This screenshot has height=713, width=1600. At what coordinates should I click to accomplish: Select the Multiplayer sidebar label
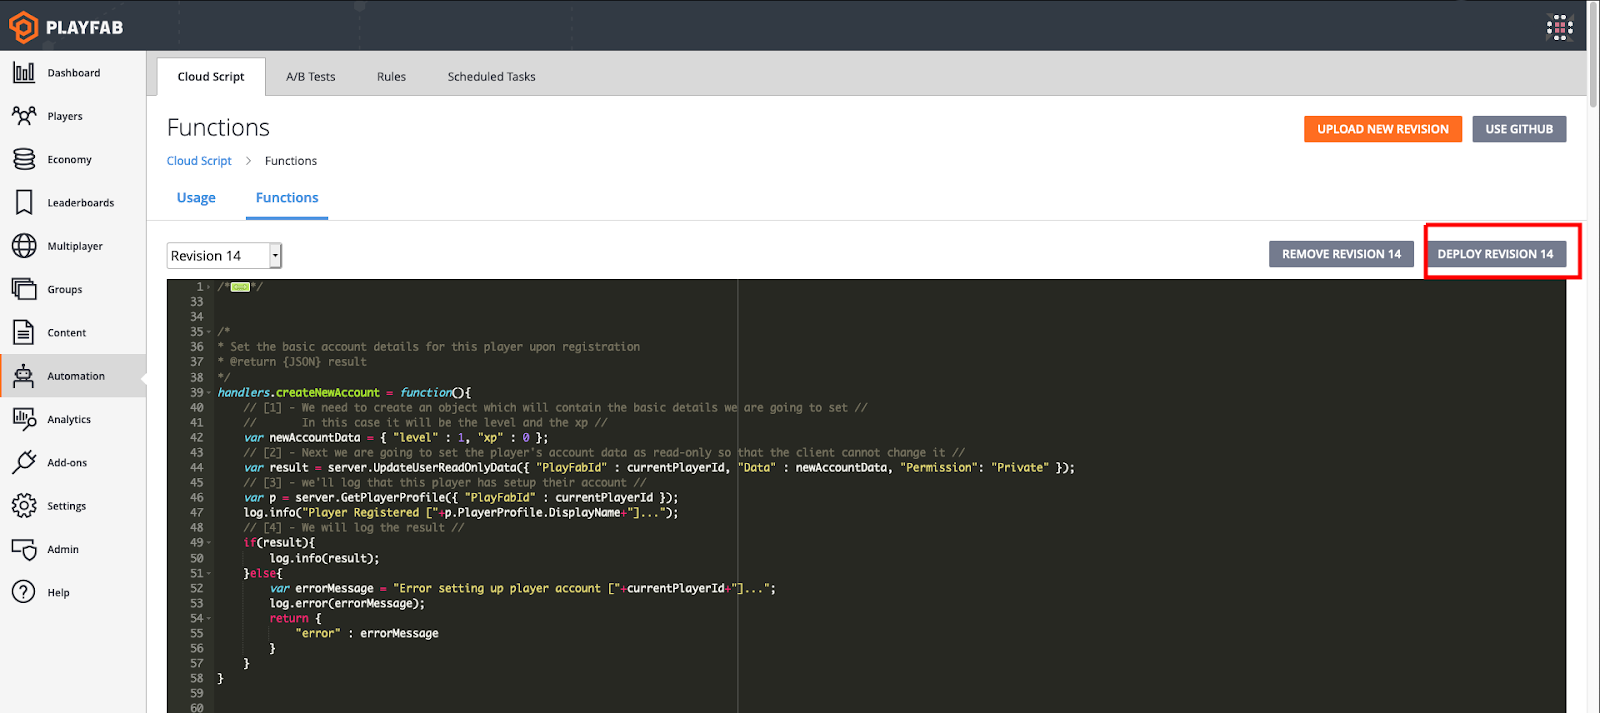[75, 246]
